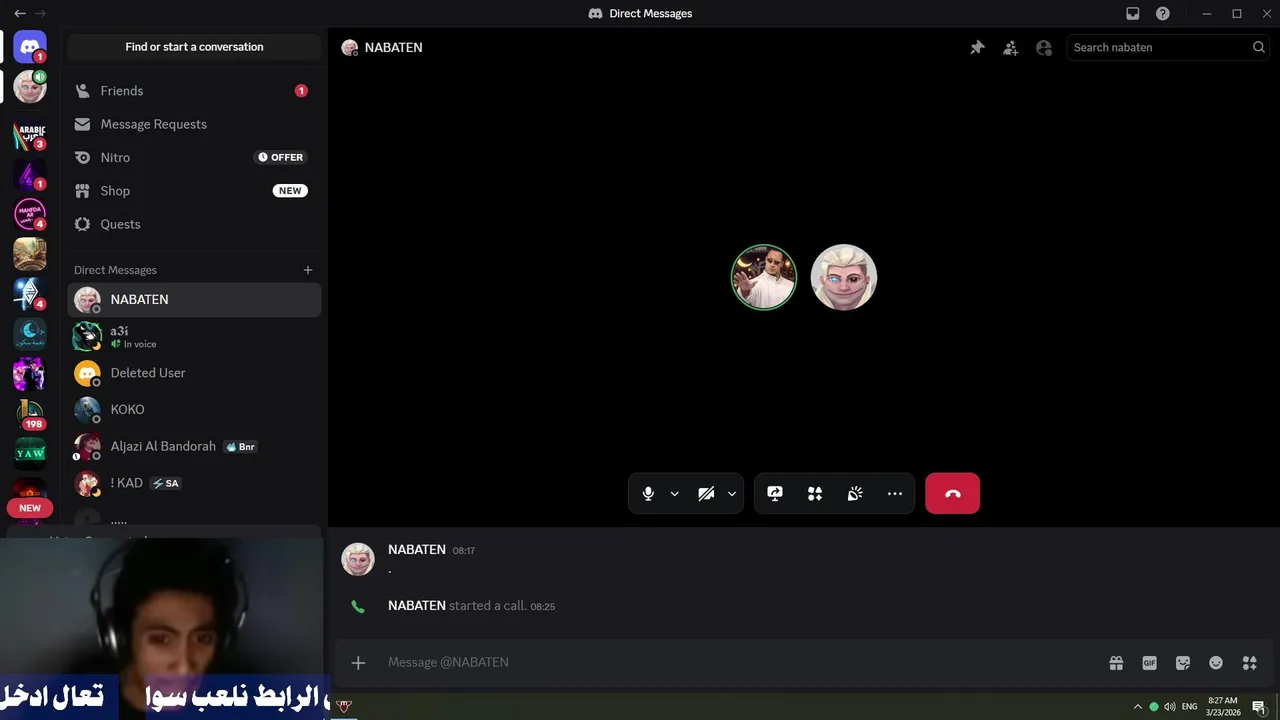Open the Quests page
The image size is (1280, 720).
click(x=194, y=224)
